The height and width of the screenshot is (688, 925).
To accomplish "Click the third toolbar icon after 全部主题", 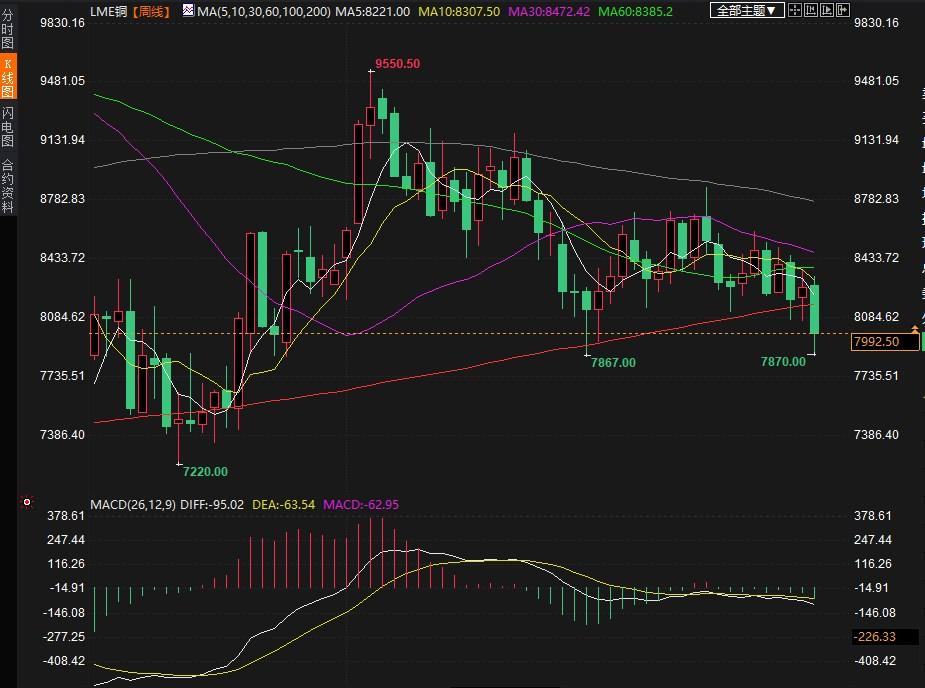I will [x=827, y=11].
